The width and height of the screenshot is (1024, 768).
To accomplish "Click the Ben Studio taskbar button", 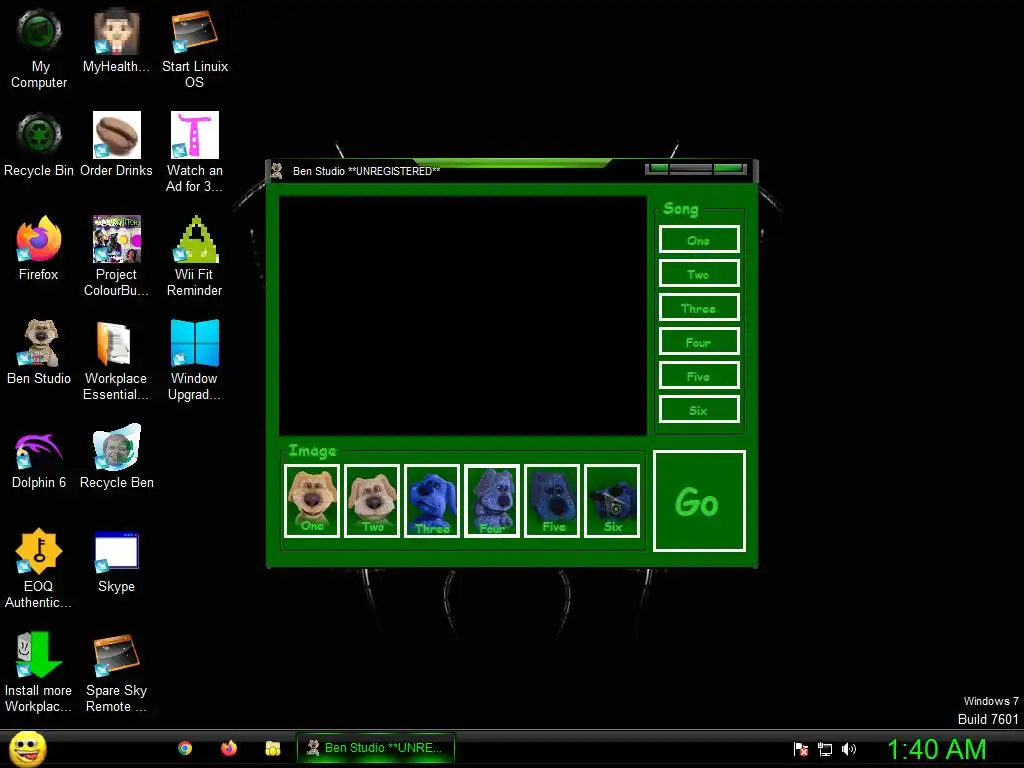I will 376,748.
